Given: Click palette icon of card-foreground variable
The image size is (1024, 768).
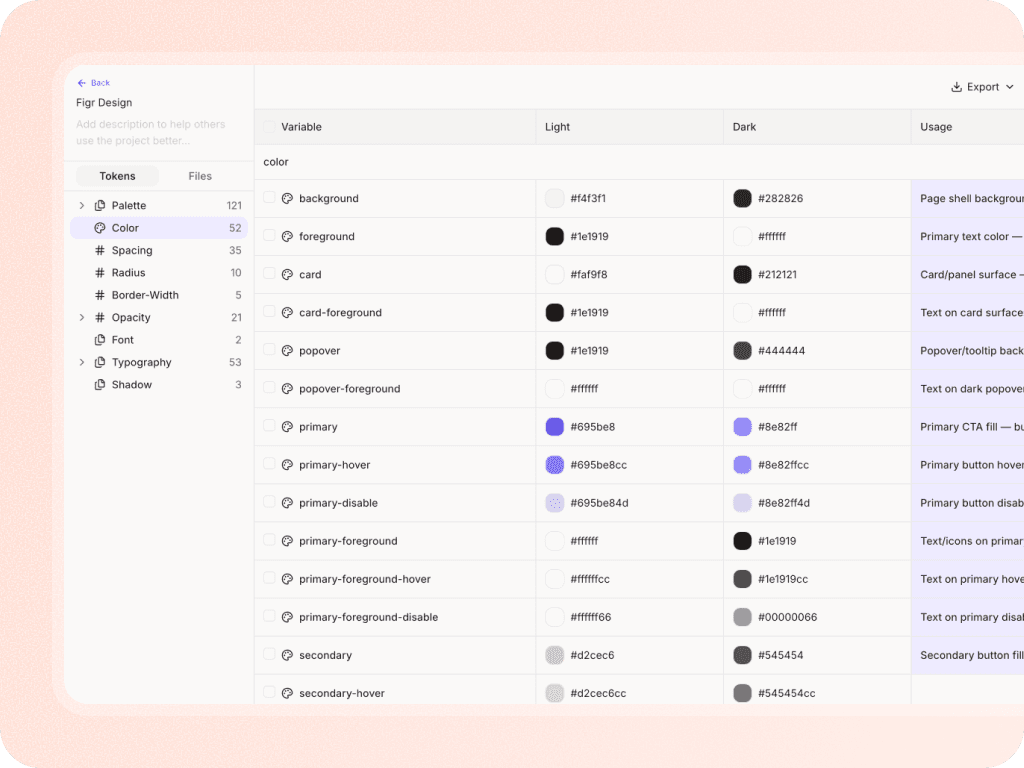Looking at the screenshot, I should pyautogui.click(x=287, y=313).
